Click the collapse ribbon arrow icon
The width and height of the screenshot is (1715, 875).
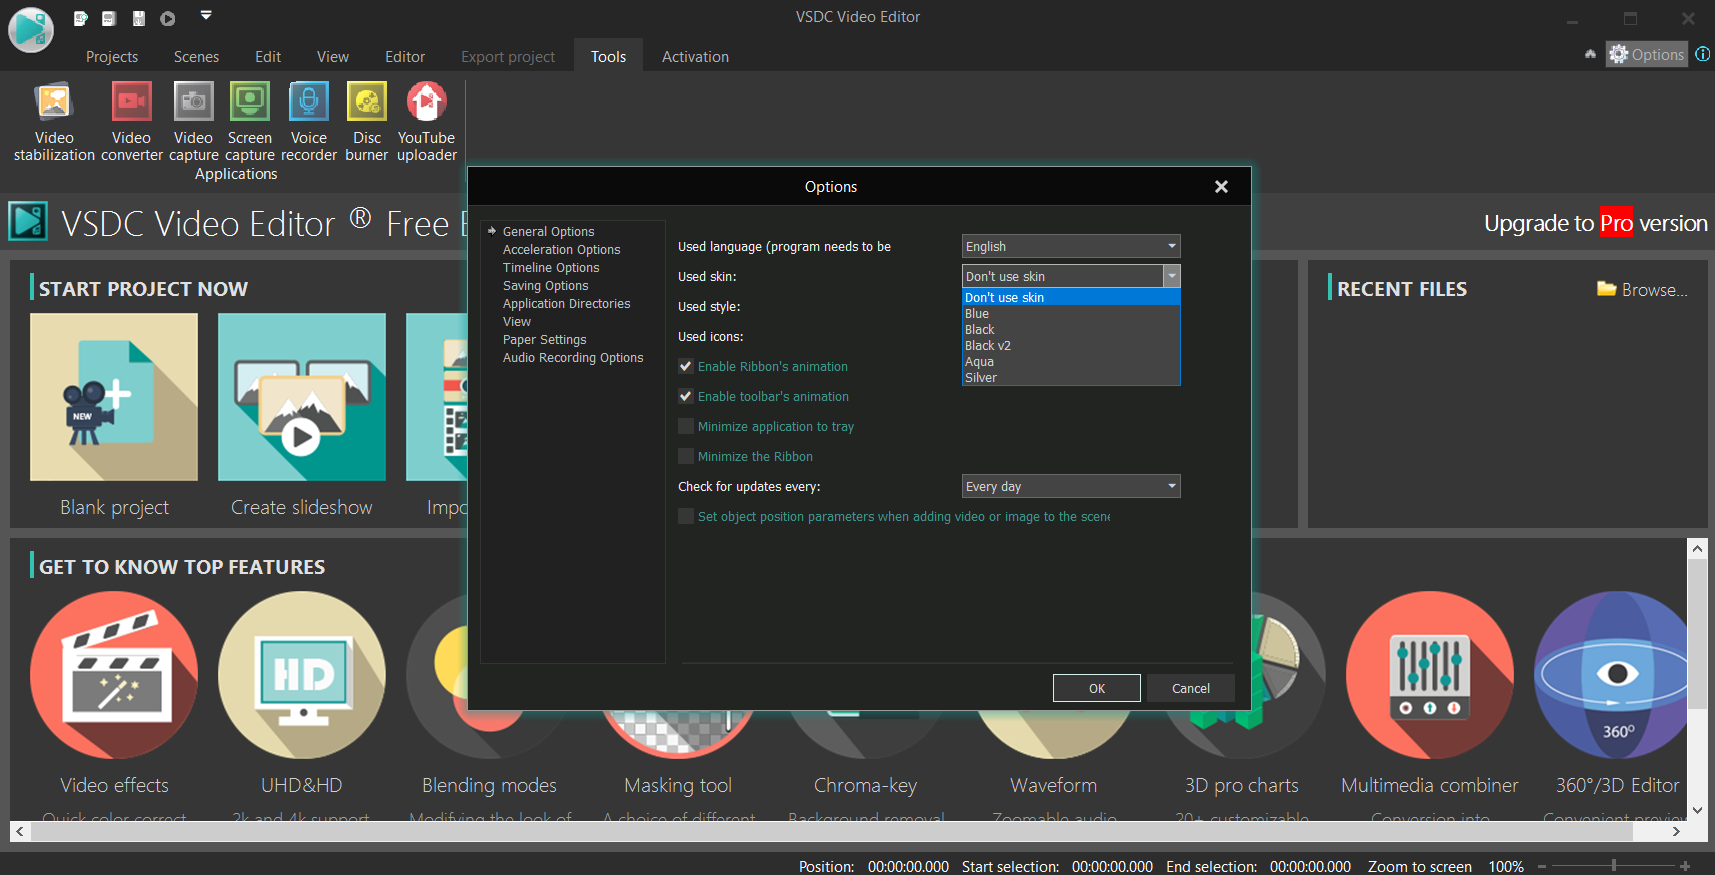click(1590, 54)
